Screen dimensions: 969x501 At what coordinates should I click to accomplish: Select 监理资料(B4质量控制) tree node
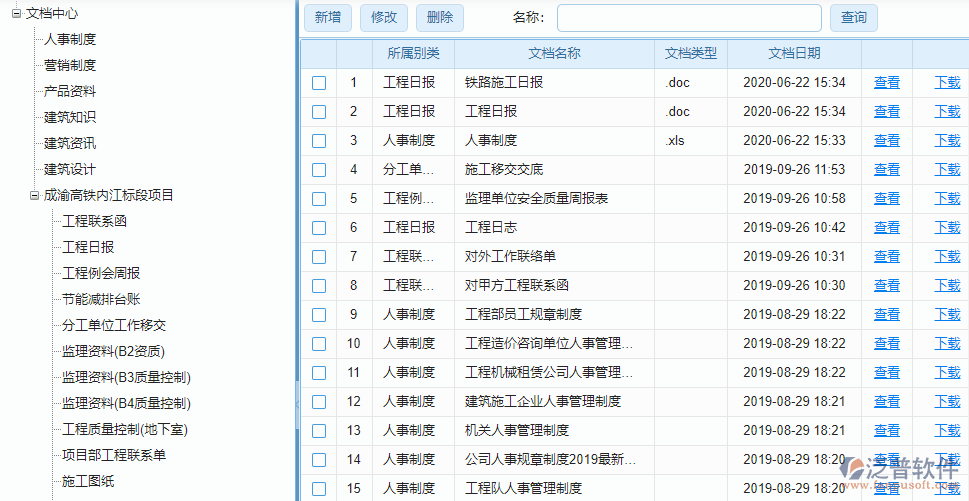(x=126, y=403)
